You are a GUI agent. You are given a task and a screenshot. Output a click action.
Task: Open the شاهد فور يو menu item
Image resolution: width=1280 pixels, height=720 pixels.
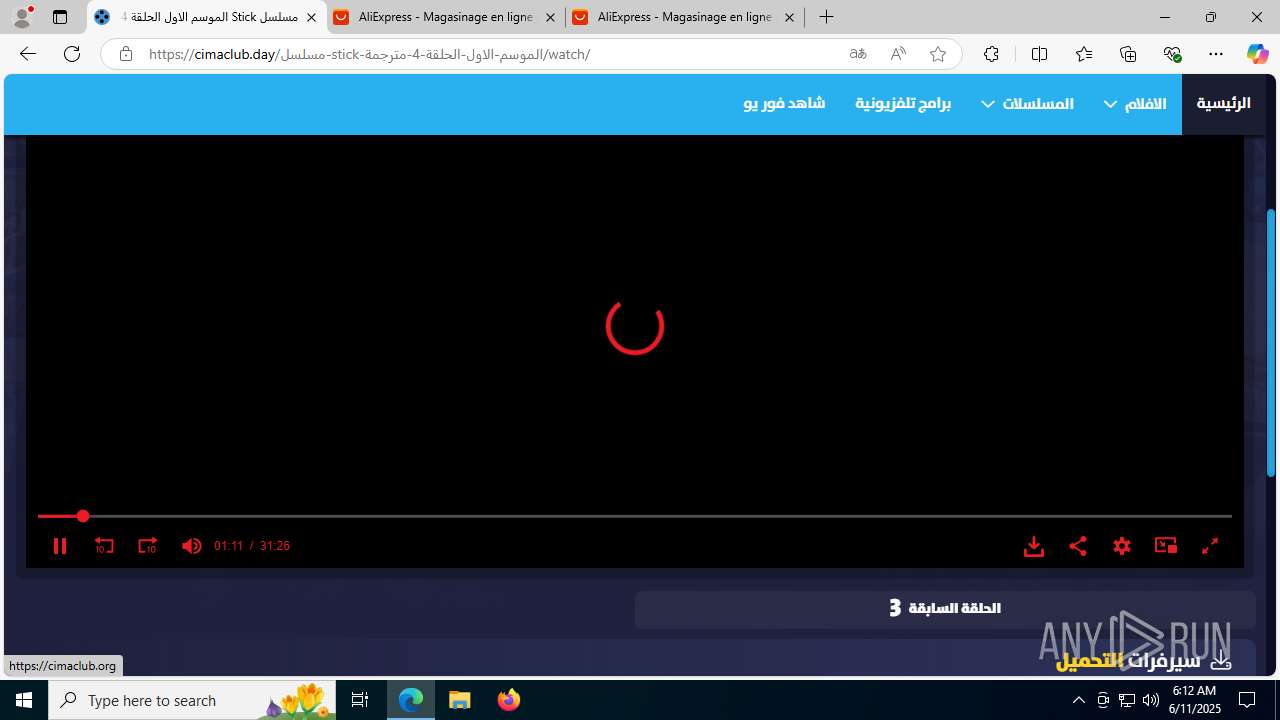[784, 104]
